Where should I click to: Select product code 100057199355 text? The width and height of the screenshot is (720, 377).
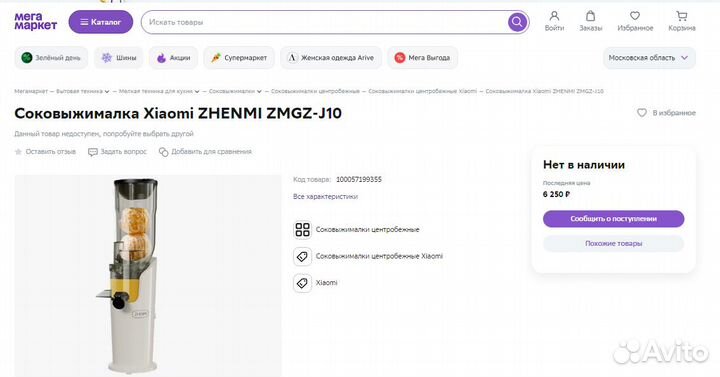point(359,180)
